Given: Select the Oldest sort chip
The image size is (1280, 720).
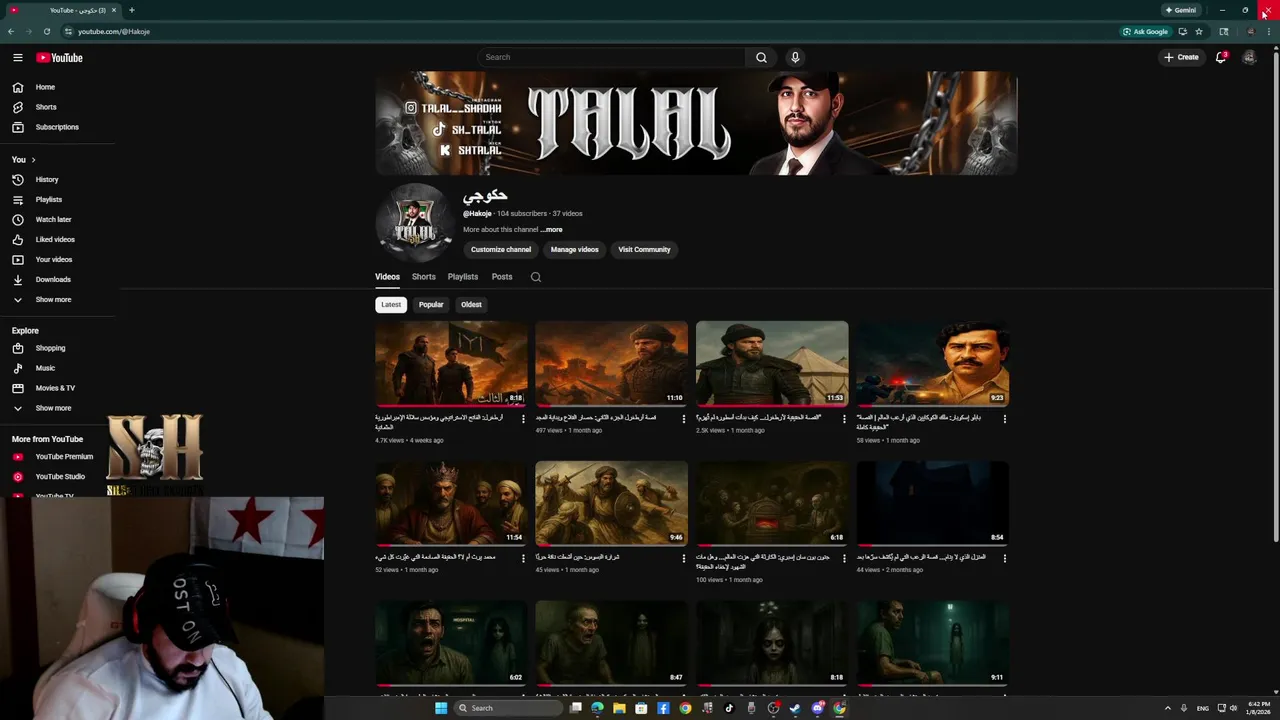Looking at the screenshot, I should [x=471, y=305].
